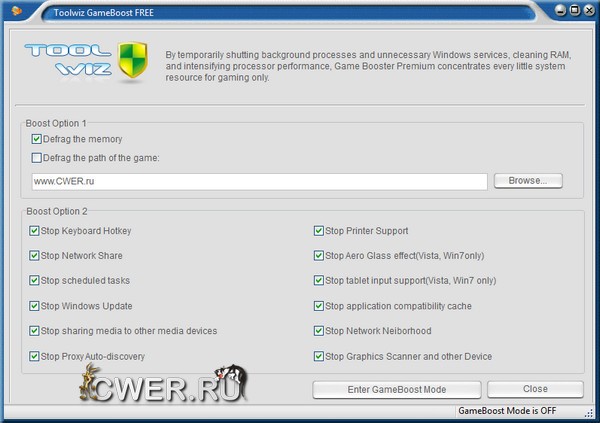Toggle Stop Windows Update checkbox
Screen dimensions: 600x423
36,306
